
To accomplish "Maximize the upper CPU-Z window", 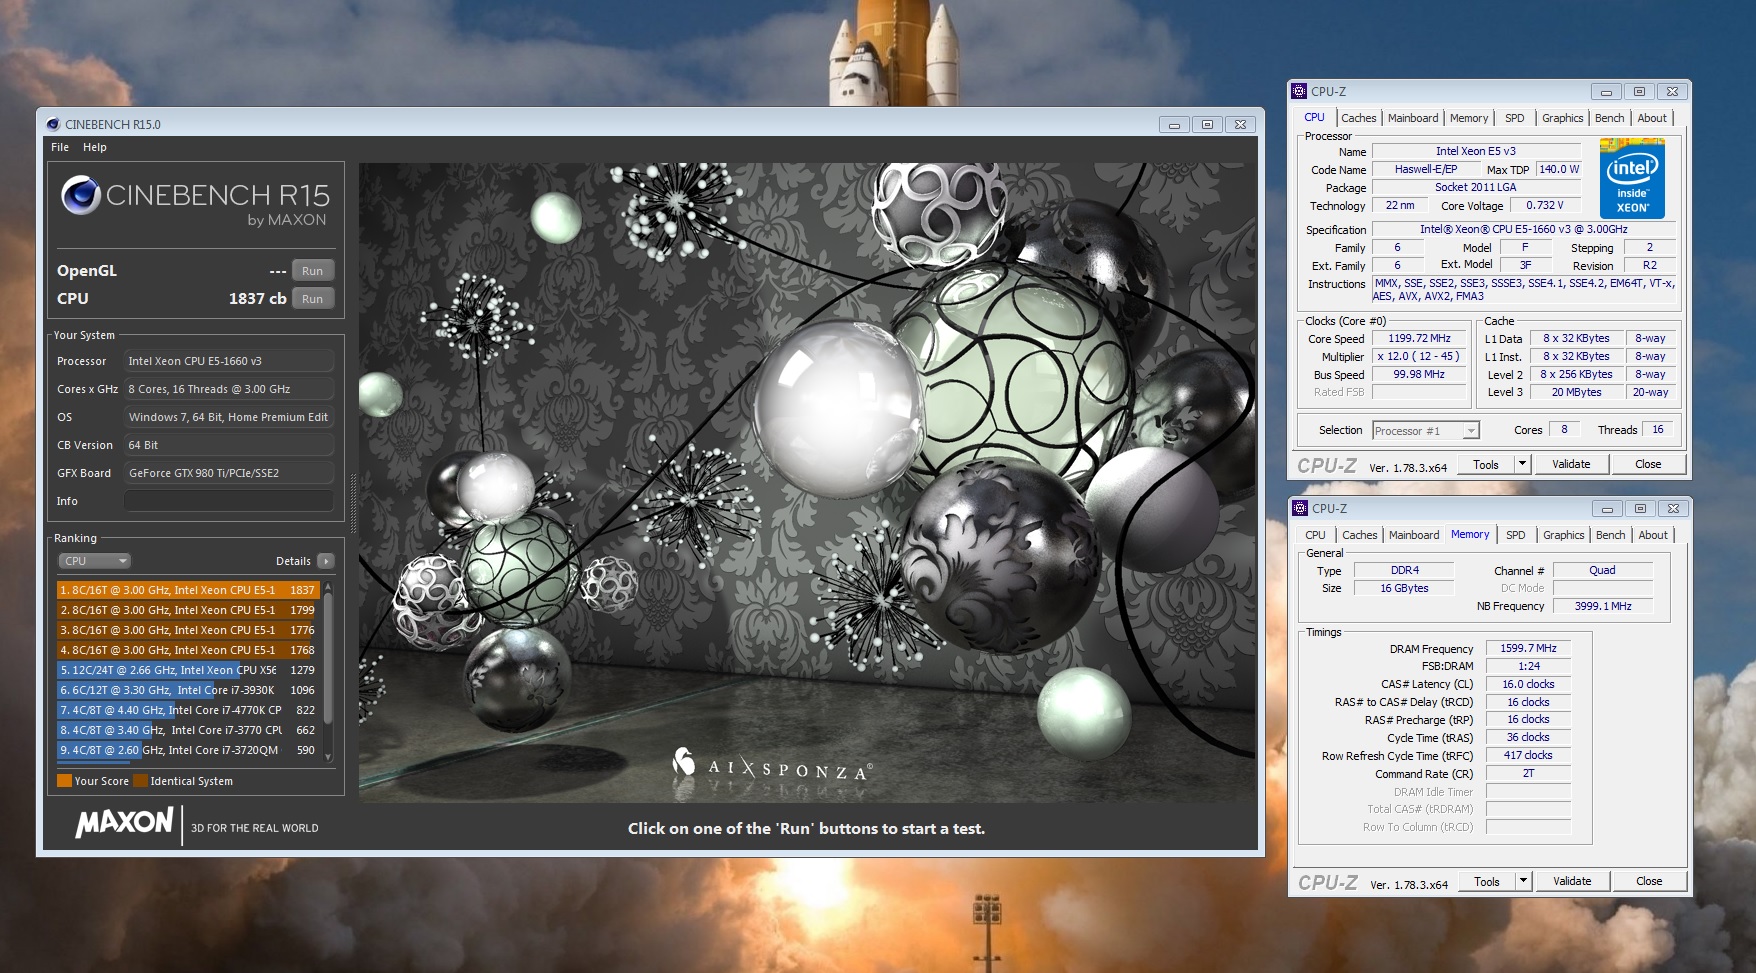I will (x=1639, y=92).
